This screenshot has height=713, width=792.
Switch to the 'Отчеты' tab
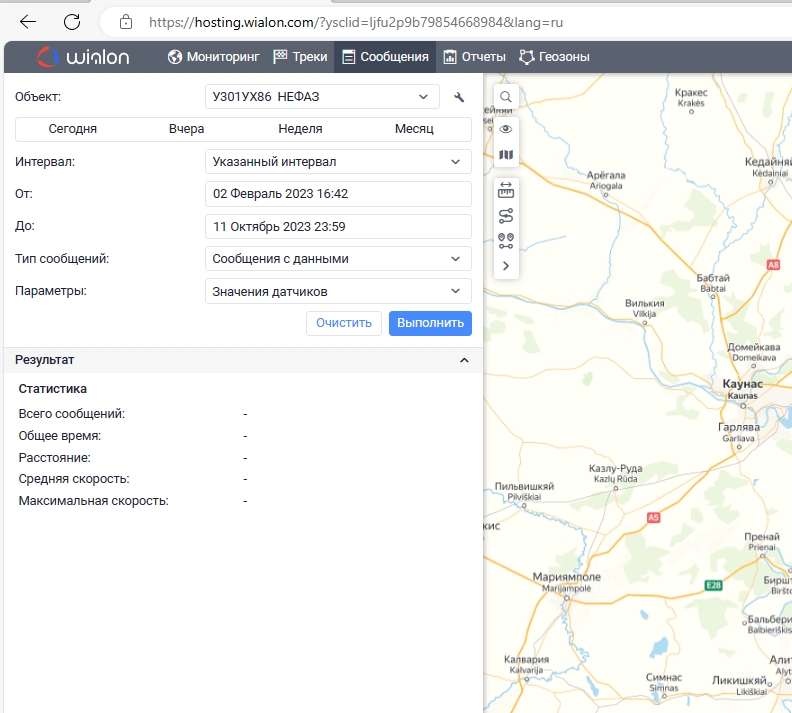click(x=474, y=57)
